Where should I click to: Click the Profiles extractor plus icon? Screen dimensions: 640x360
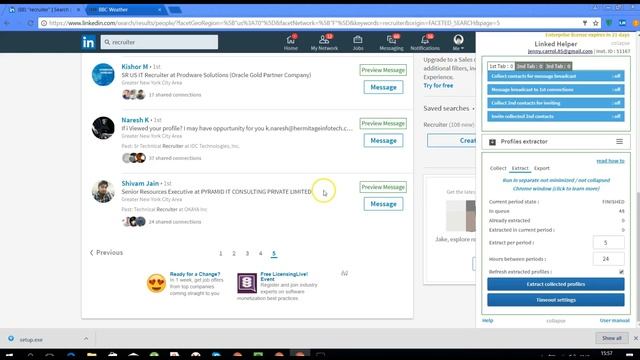coord(492,142)
